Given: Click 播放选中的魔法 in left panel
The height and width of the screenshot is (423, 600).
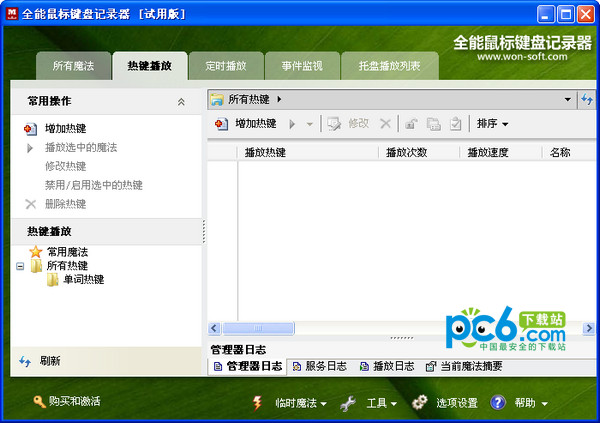Looking at the screenshot, I should (81, 147).
